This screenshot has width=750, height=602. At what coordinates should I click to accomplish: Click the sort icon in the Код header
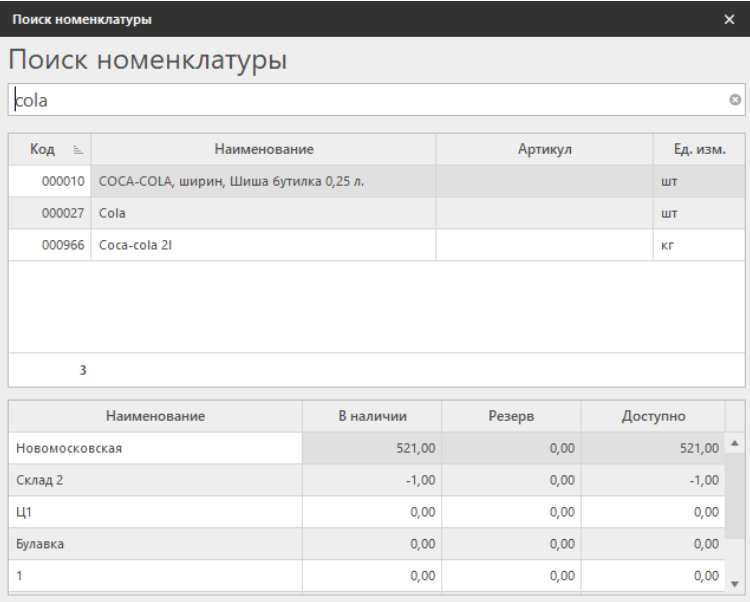tap(77, 150)
